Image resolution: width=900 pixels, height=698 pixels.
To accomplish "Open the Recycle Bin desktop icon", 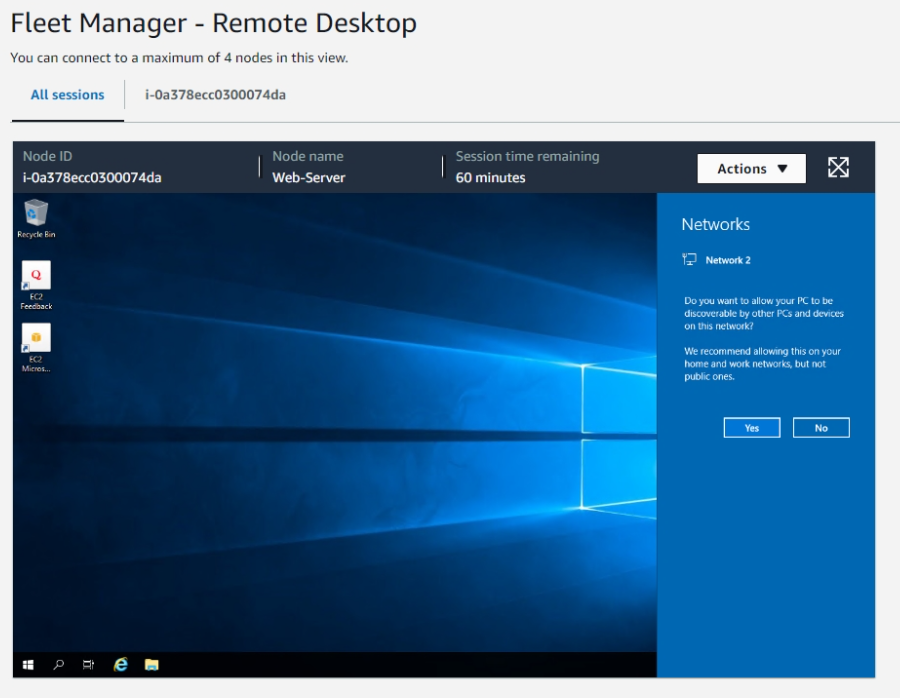I will click(x=36, y=218).
